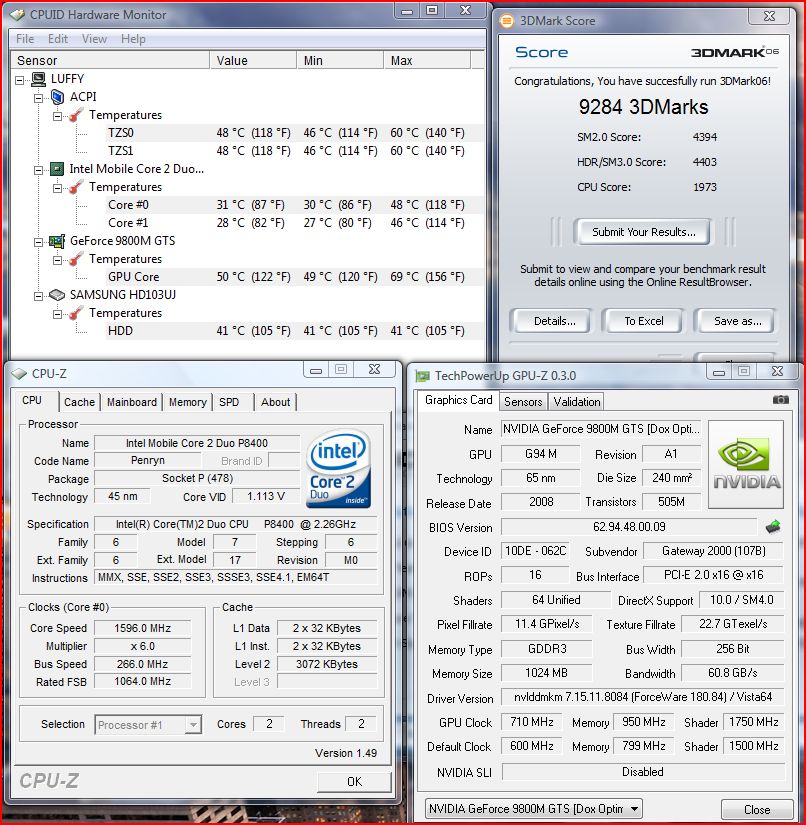Click the Value column header
The height and width of the screenshot is (825, 806).
pyautogui.click(x=253, y=61)
